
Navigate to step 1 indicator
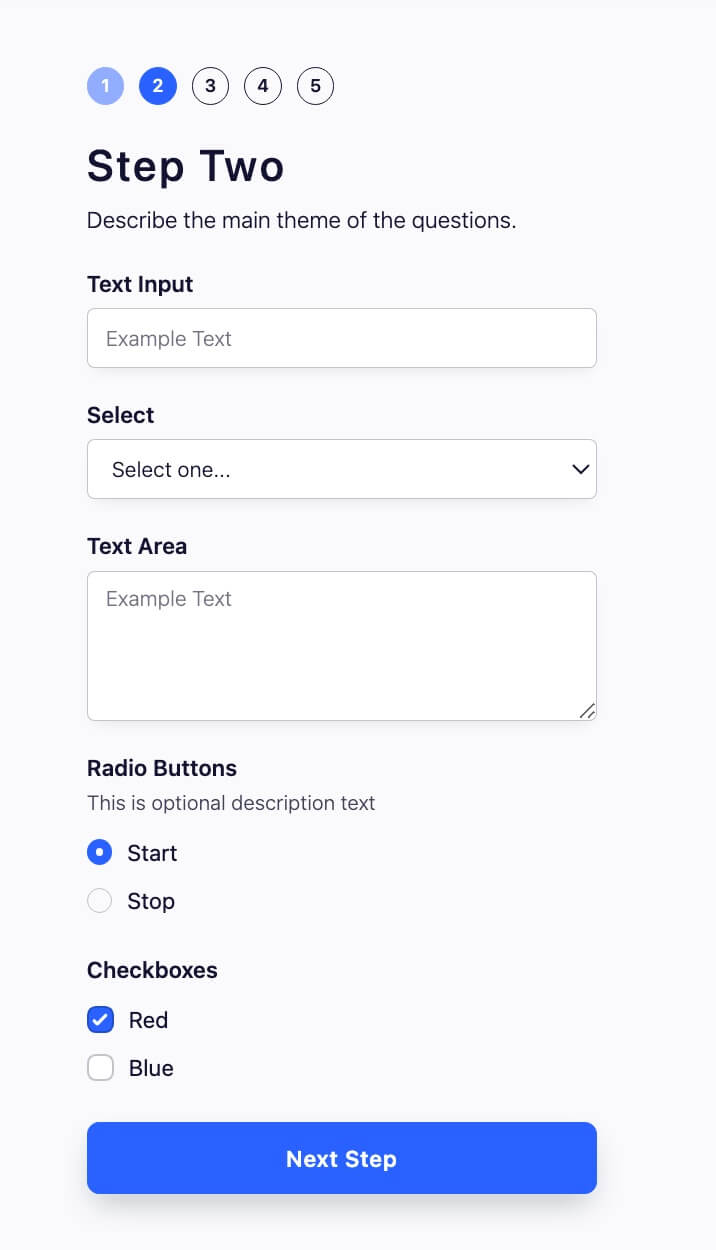(105, 86)
